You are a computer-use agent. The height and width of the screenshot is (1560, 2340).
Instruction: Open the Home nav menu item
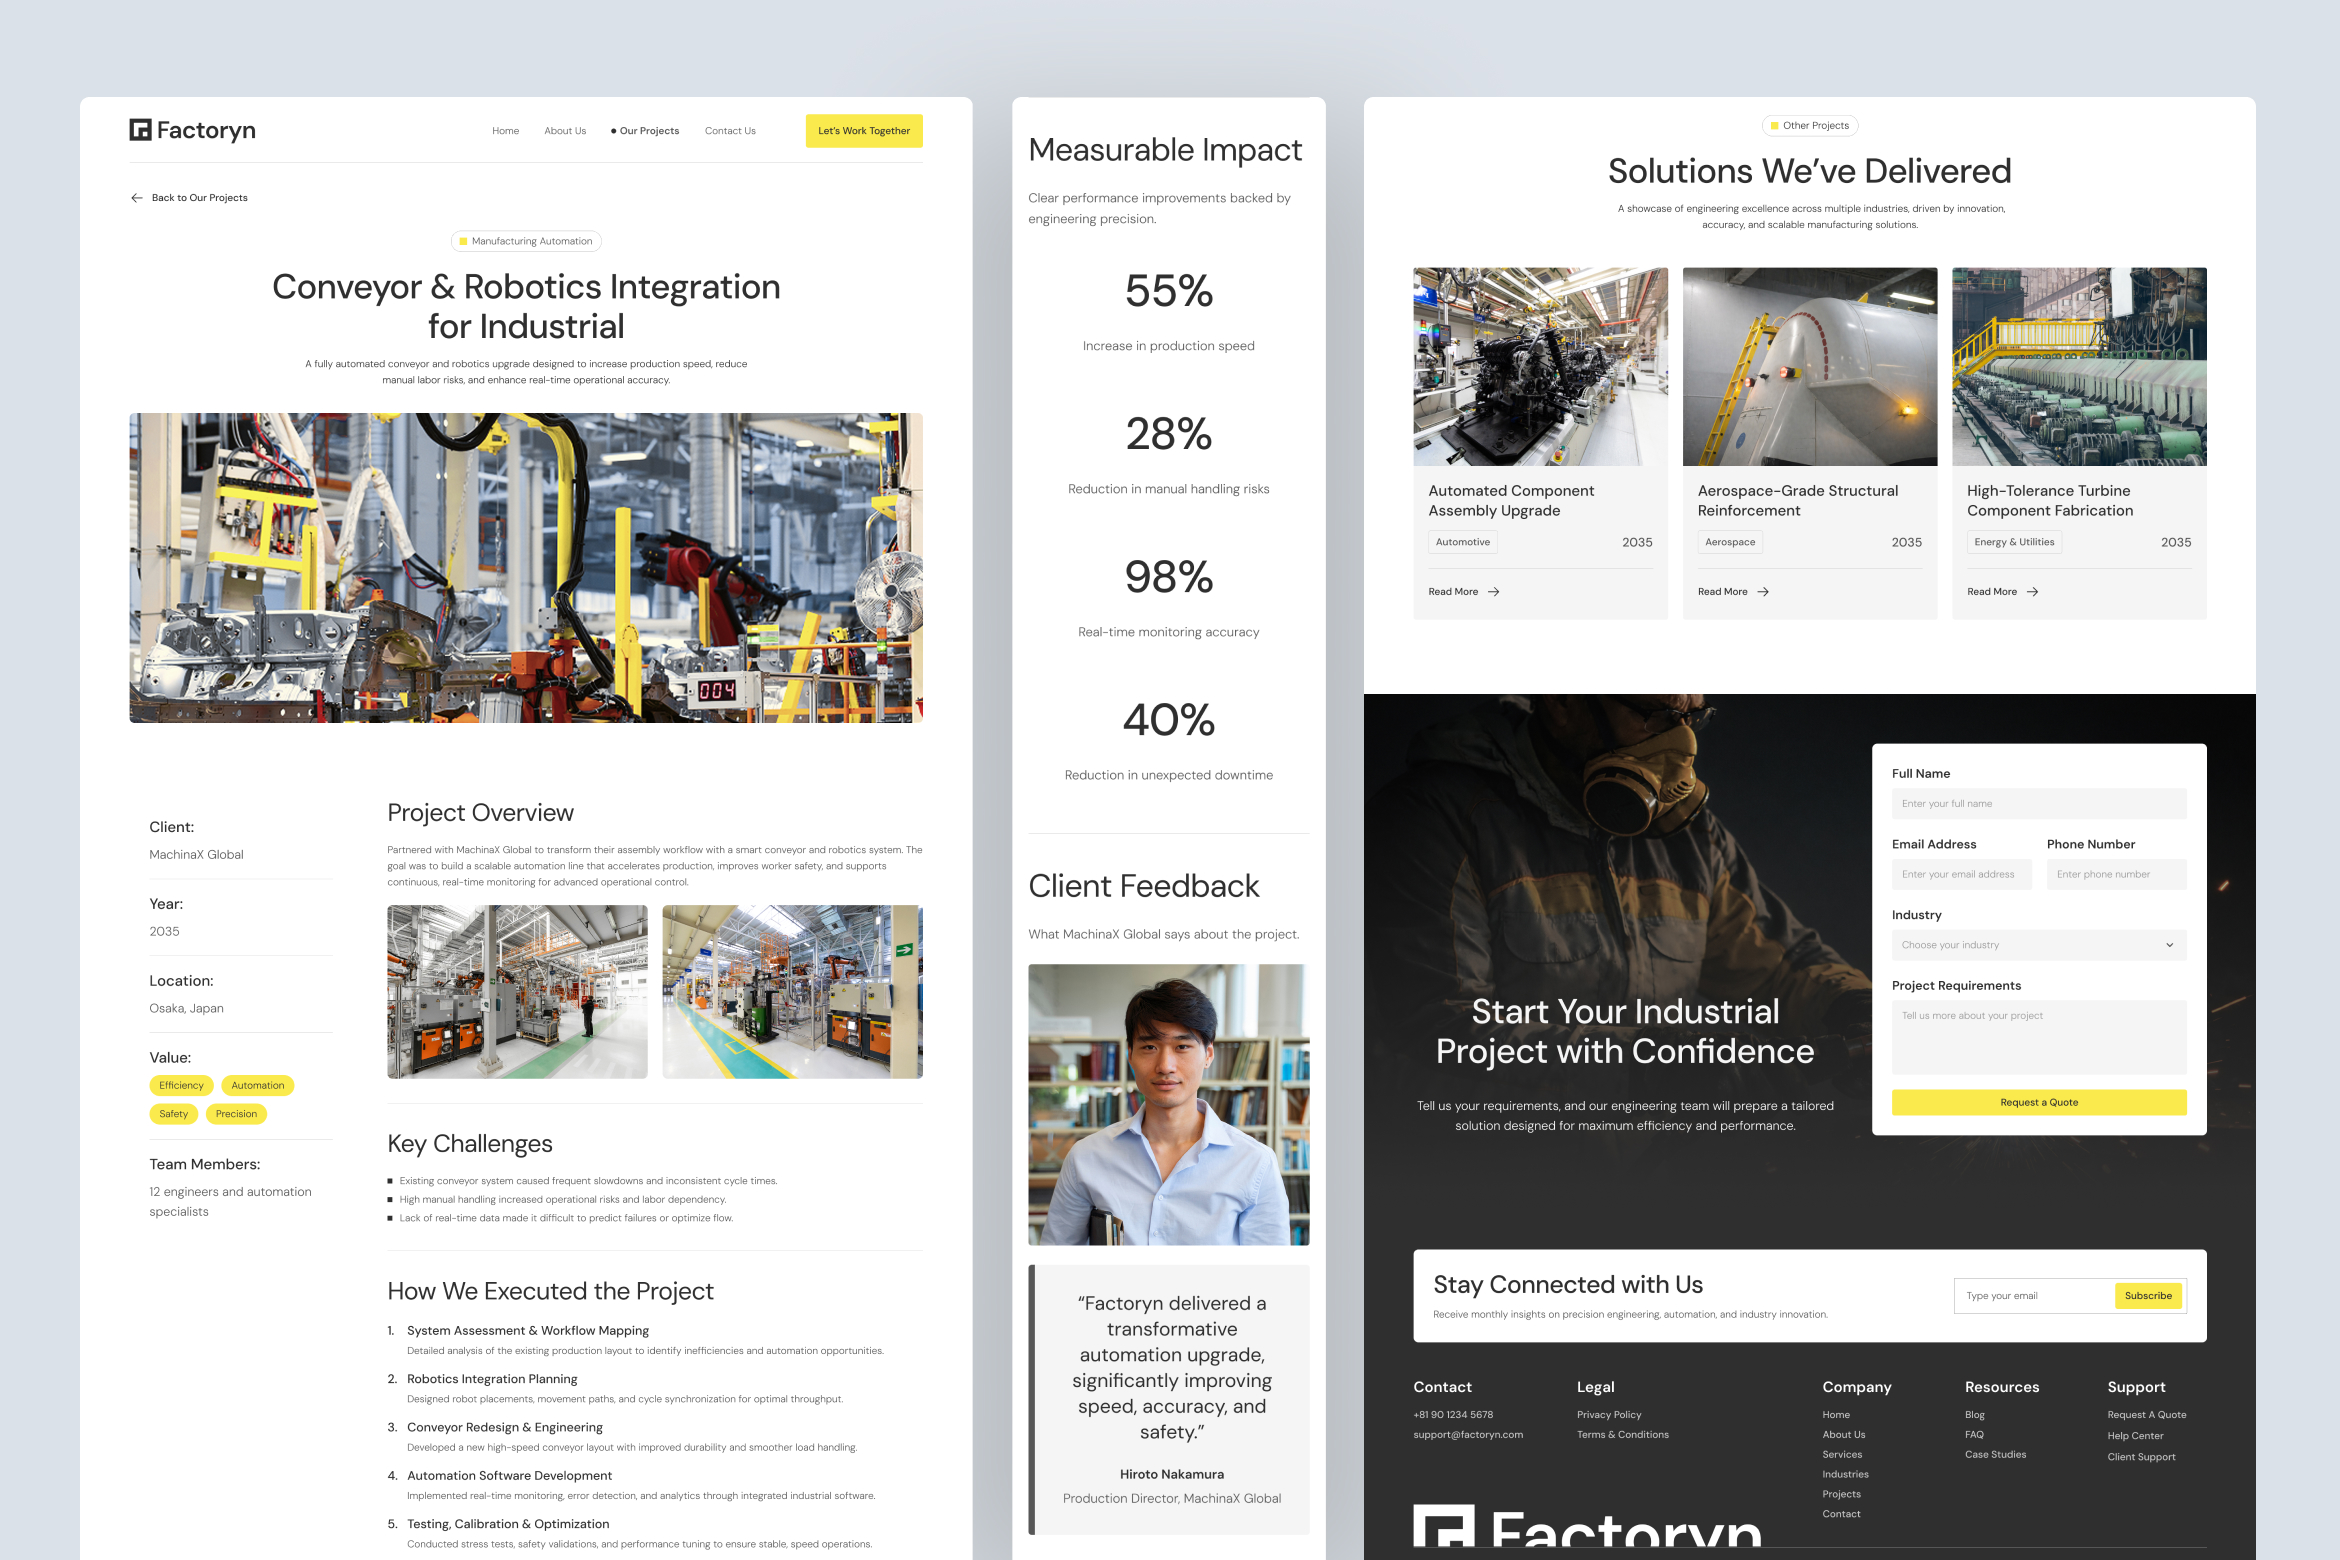tap(505, 131)
